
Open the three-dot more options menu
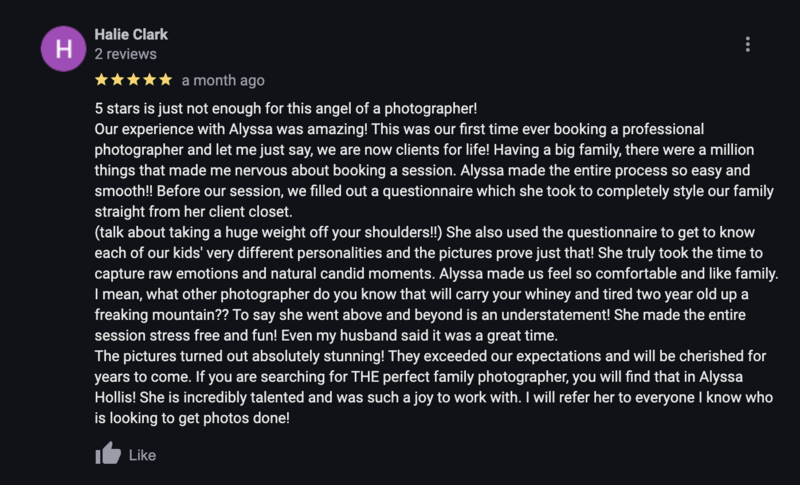click(x=747, y=44)
